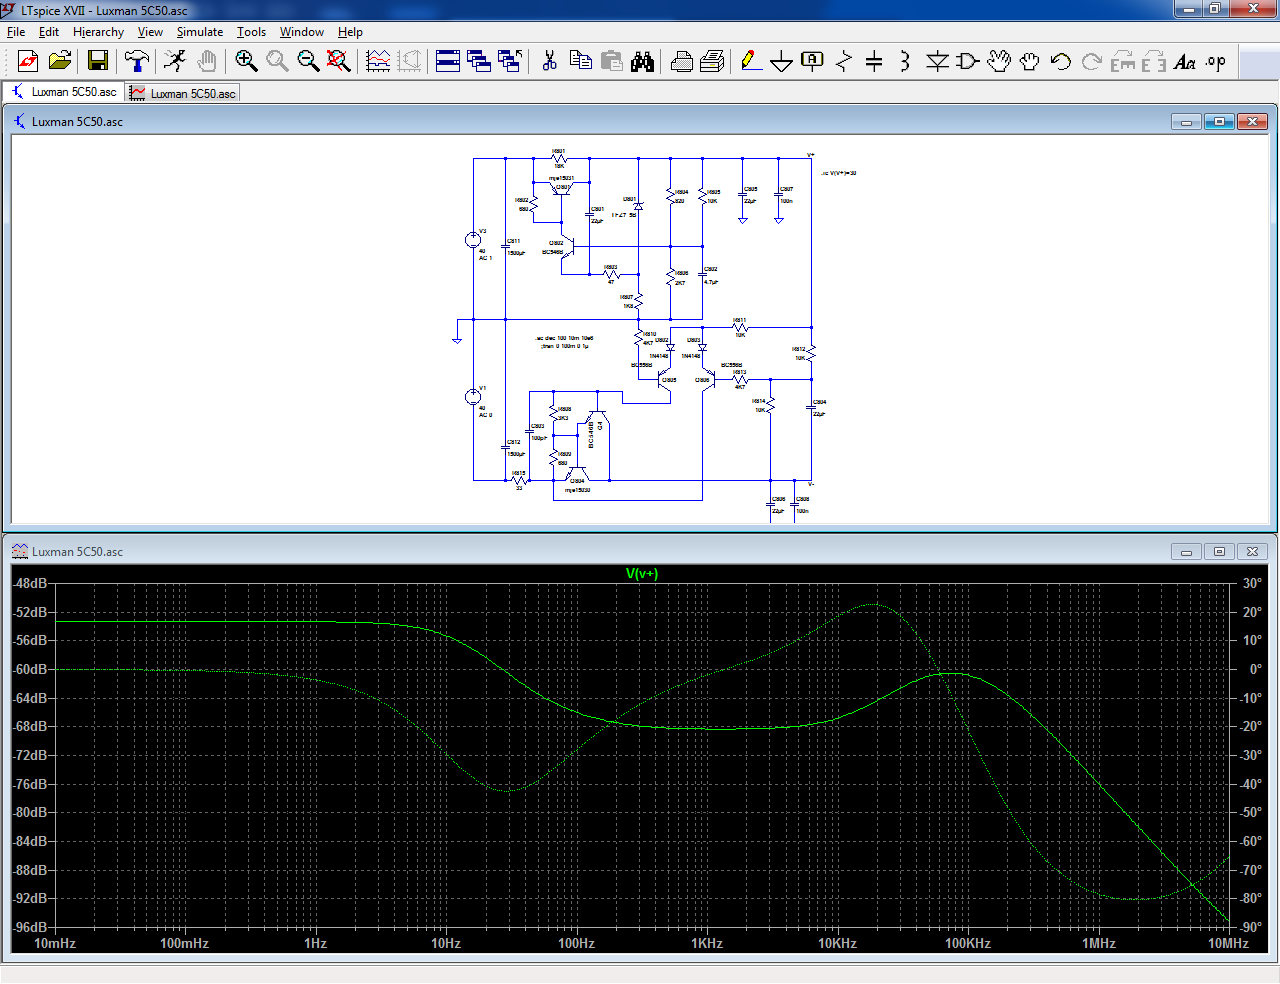Place a Resistor component
The image size is (1280, 984).
(844, 61)
